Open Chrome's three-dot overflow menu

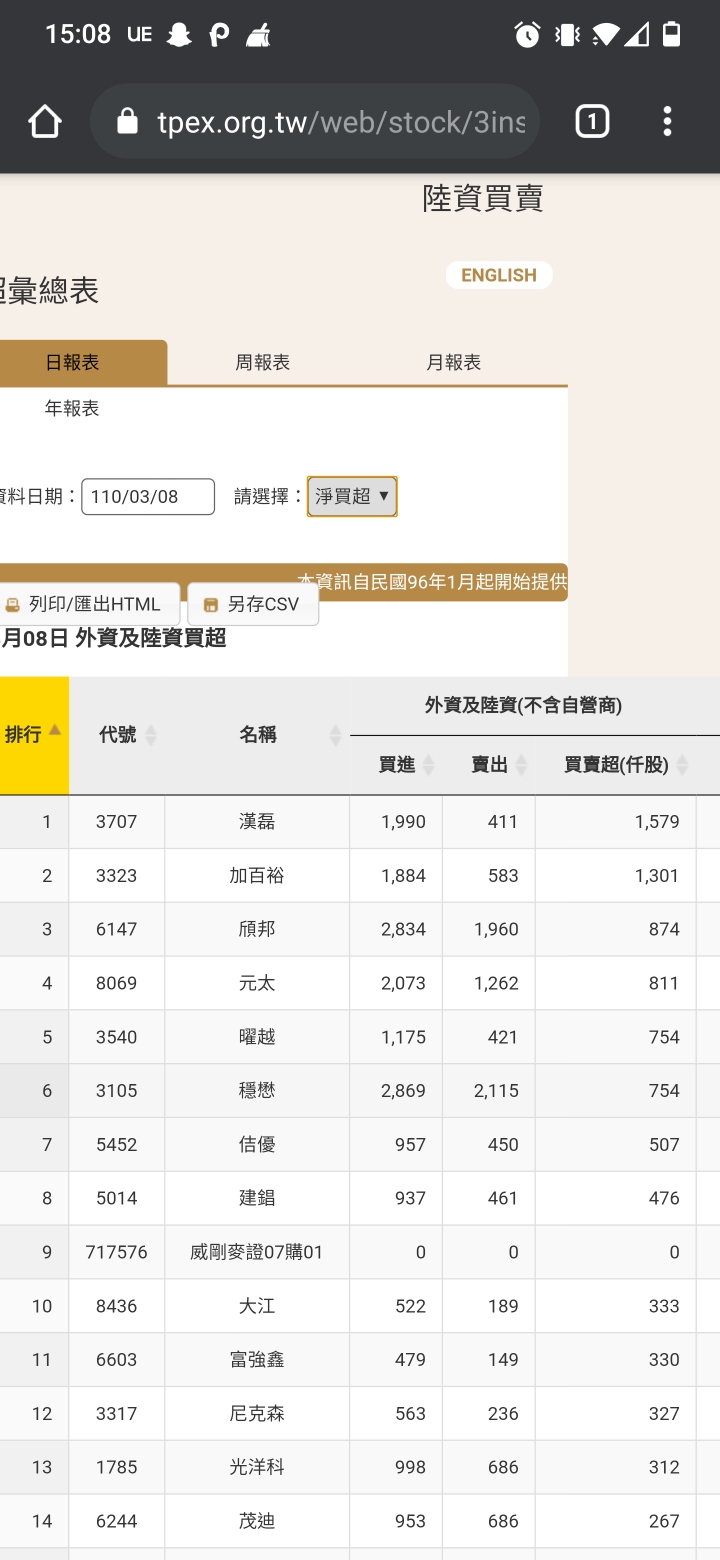click(x=667, y=122)
